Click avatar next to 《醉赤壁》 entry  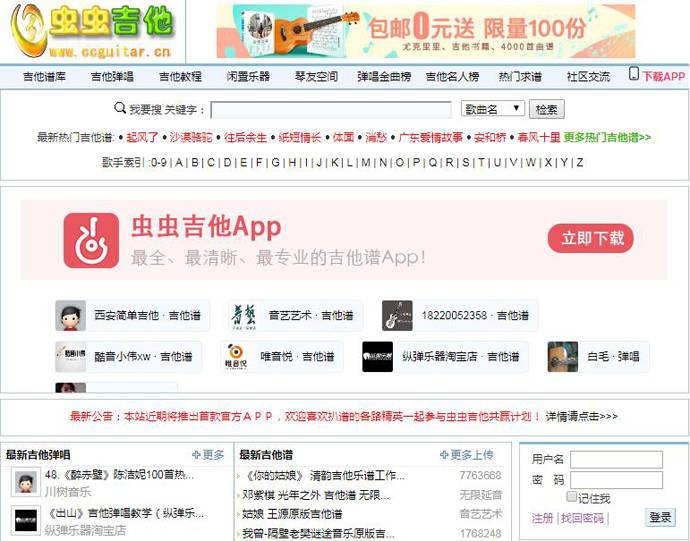coord(26,482)
